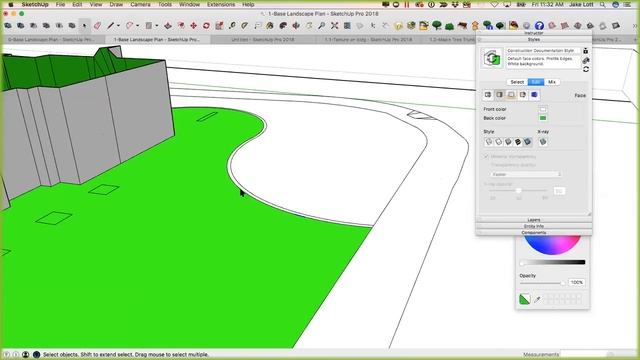Select the arrow Select tool in toolbar
The height and width of the screenshot is (360, 640).
pos(84,25)
